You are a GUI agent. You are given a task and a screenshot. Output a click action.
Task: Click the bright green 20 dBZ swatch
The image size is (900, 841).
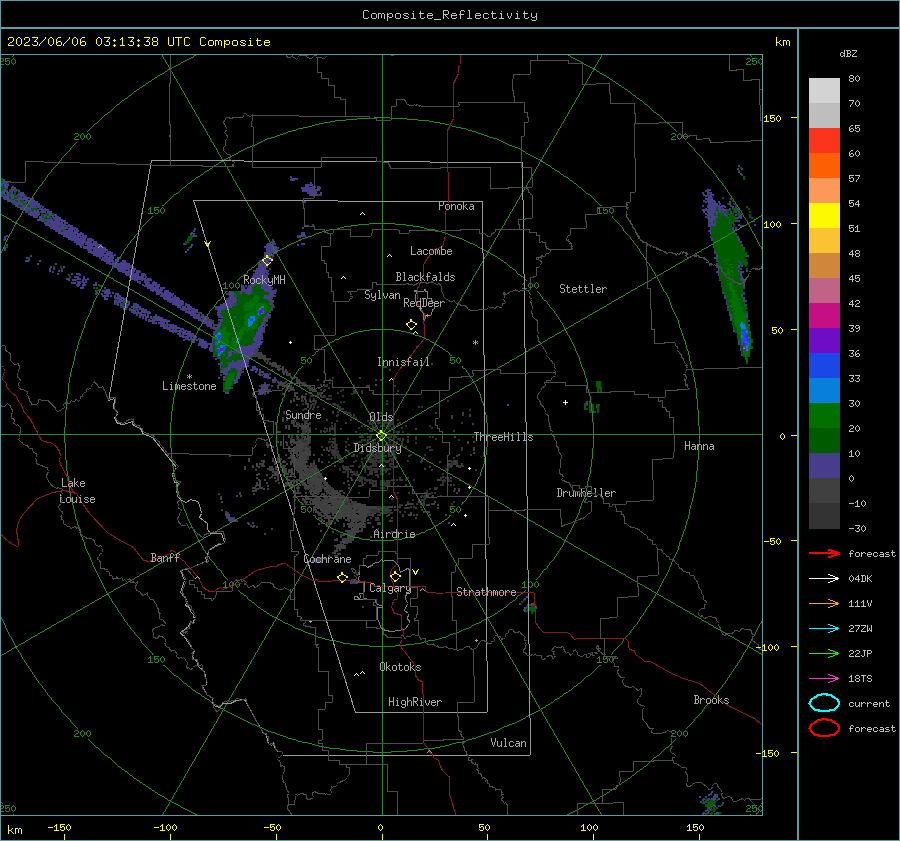(x=824, y=415)
